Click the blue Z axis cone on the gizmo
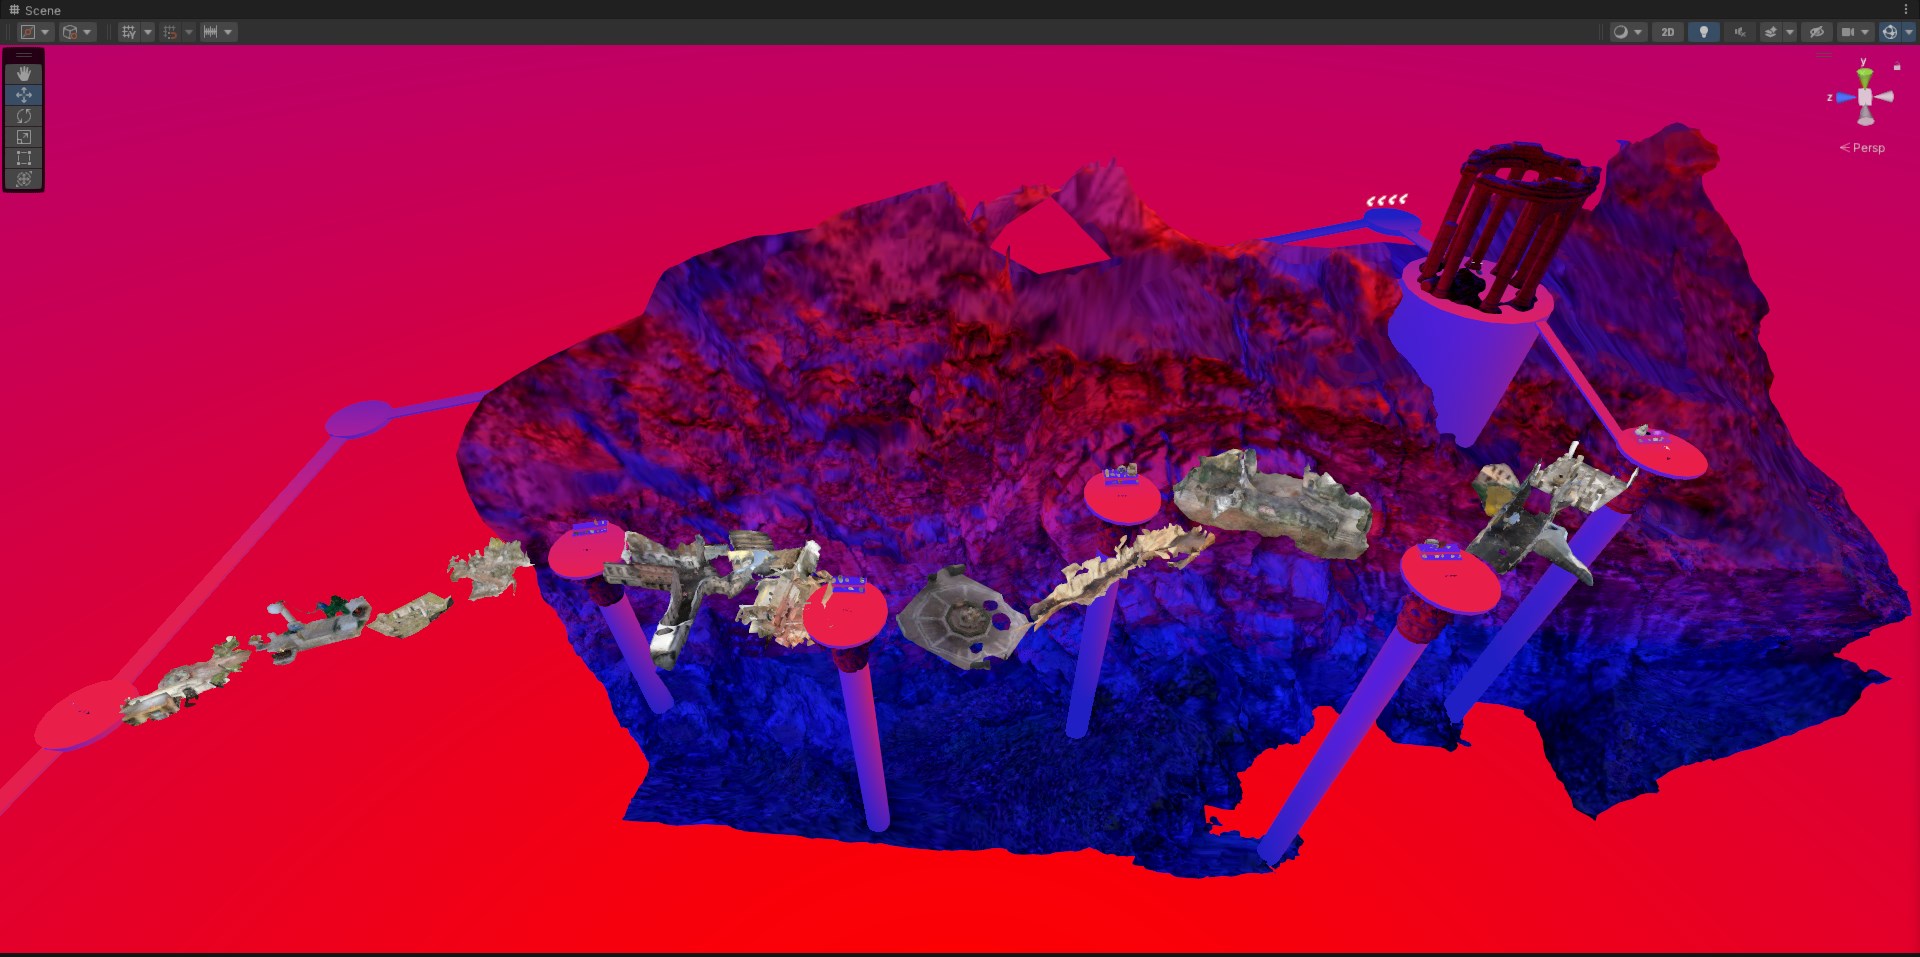 (1845, 97)
